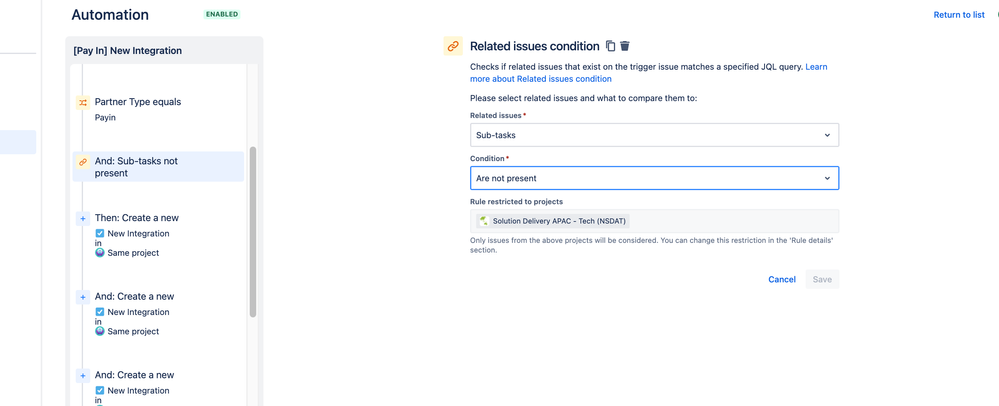
Task: Click the Cancel button
Action: click(x=781, y=279)
